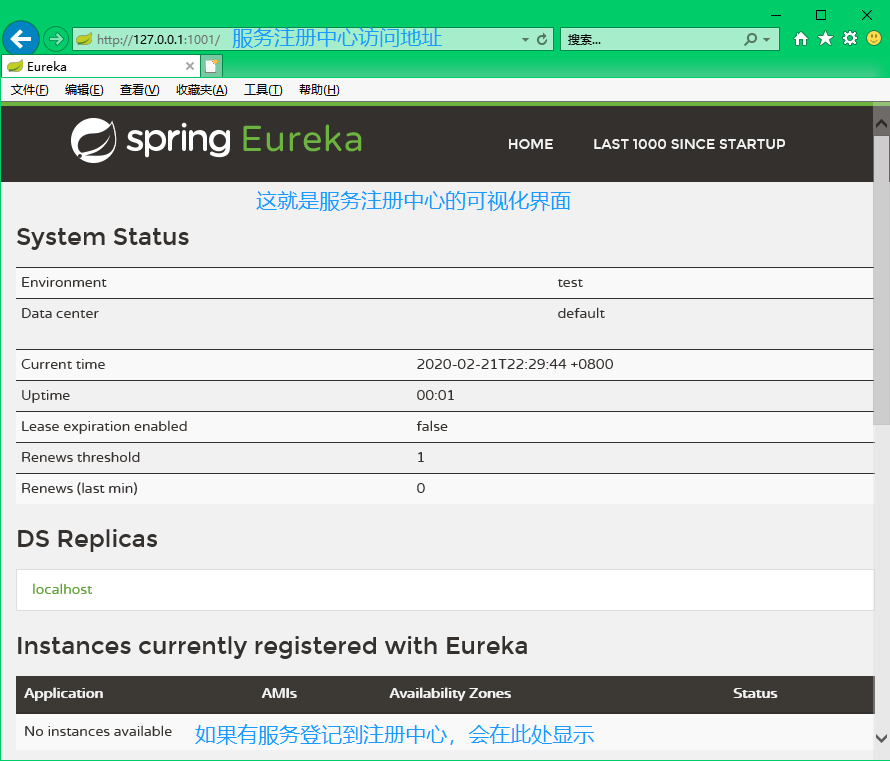Click the browser Forward arrow button

point(56,39)
